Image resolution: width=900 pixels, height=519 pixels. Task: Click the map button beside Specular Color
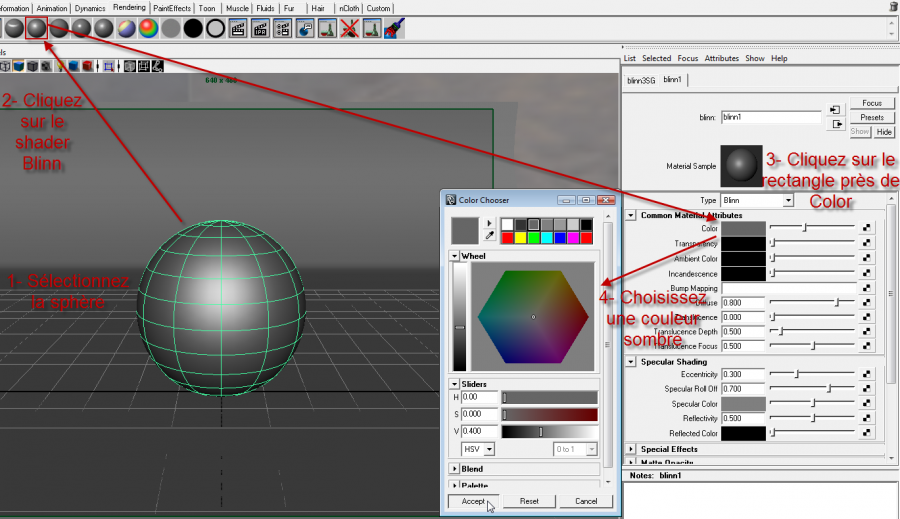coord(866,404)
